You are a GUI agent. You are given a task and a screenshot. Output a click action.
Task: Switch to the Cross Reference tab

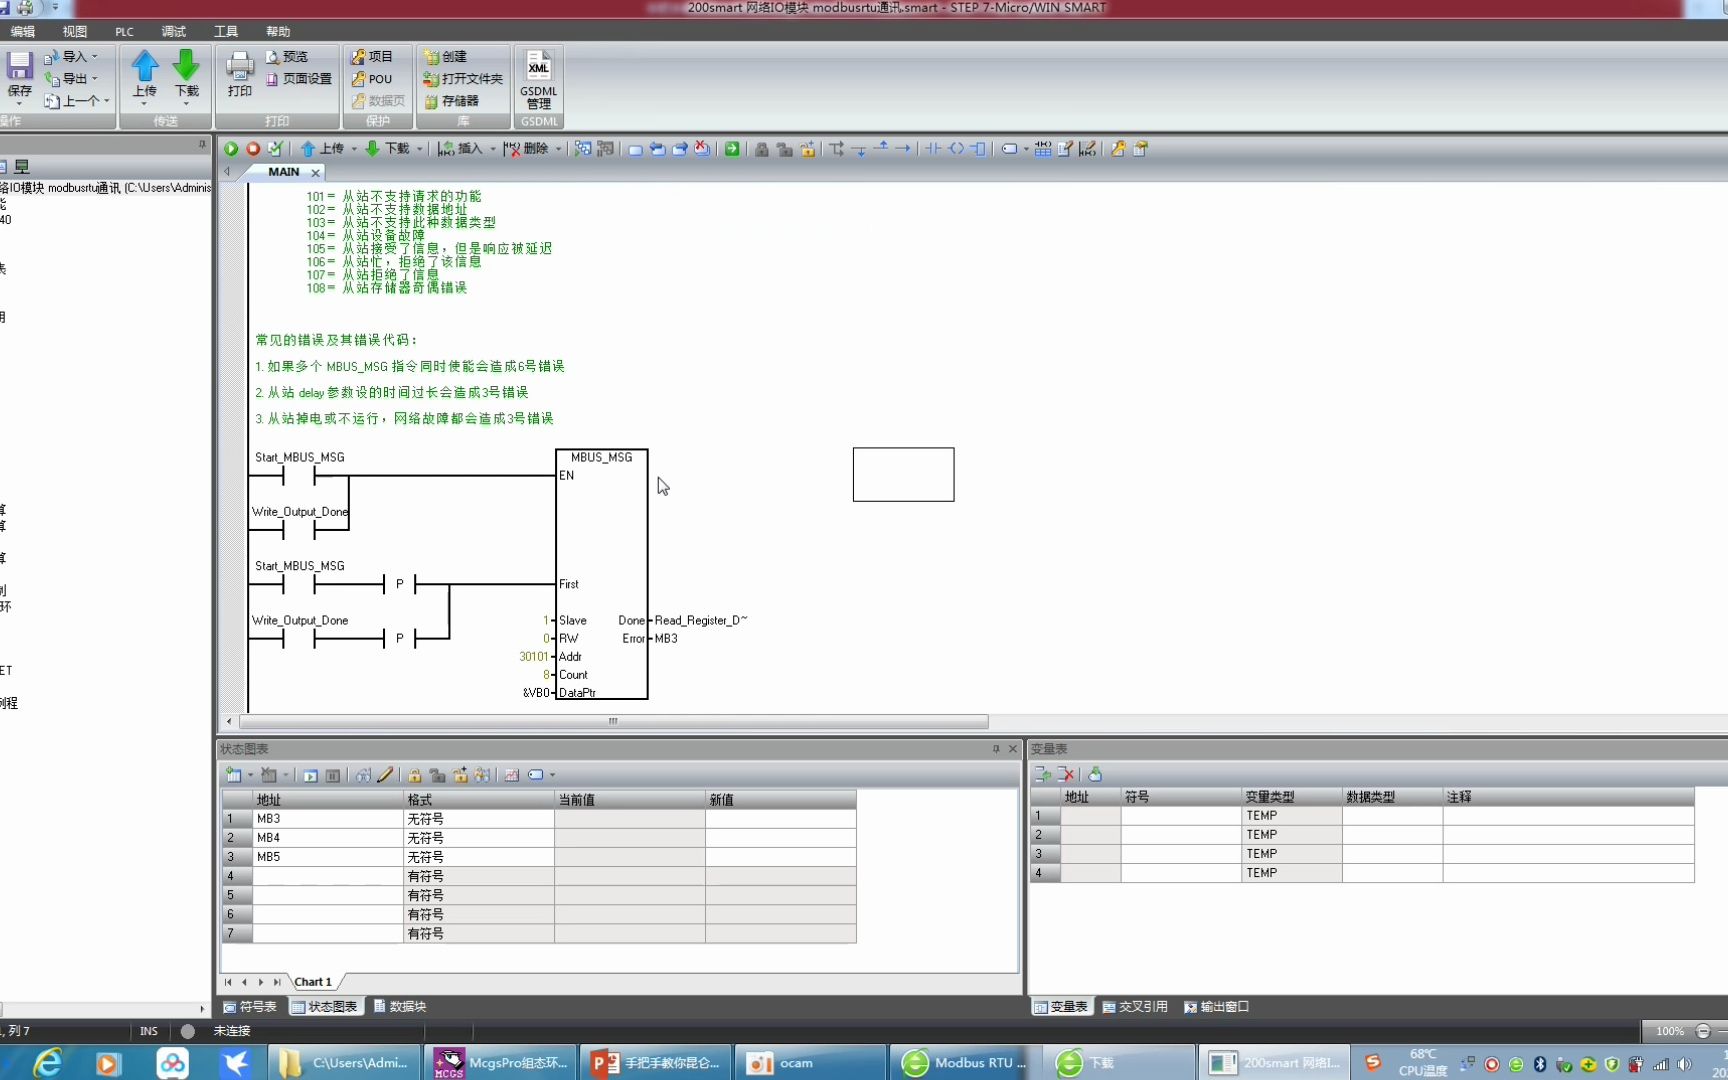1135,1006
